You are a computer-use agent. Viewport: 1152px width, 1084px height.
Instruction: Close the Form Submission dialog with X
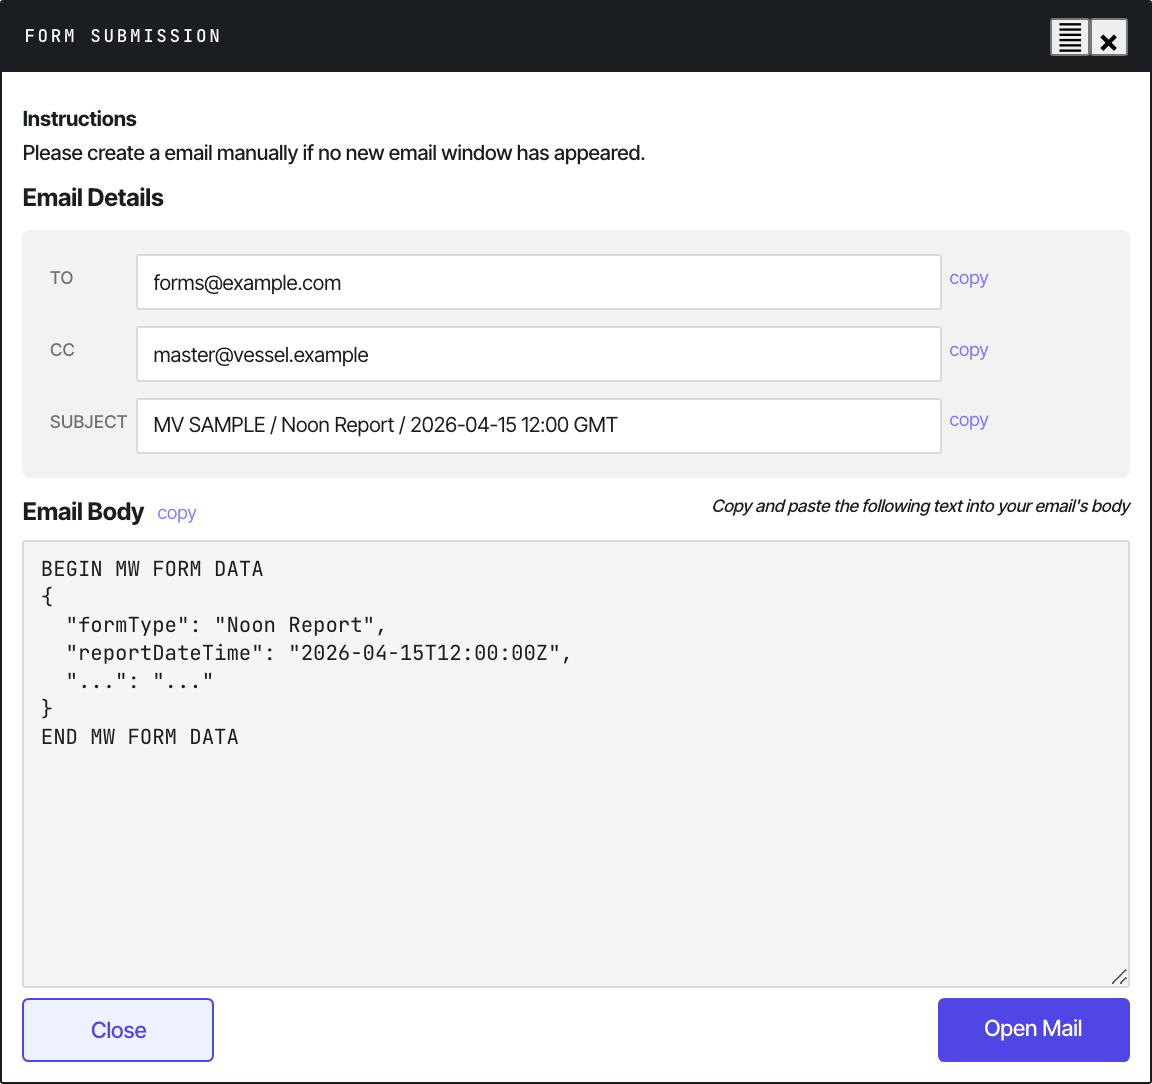coord(1109,37)
